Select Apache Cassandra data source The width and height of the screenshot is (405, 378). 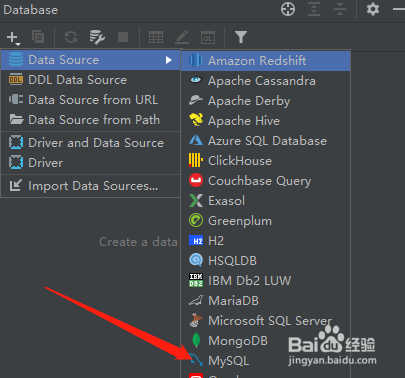point(266,81)
